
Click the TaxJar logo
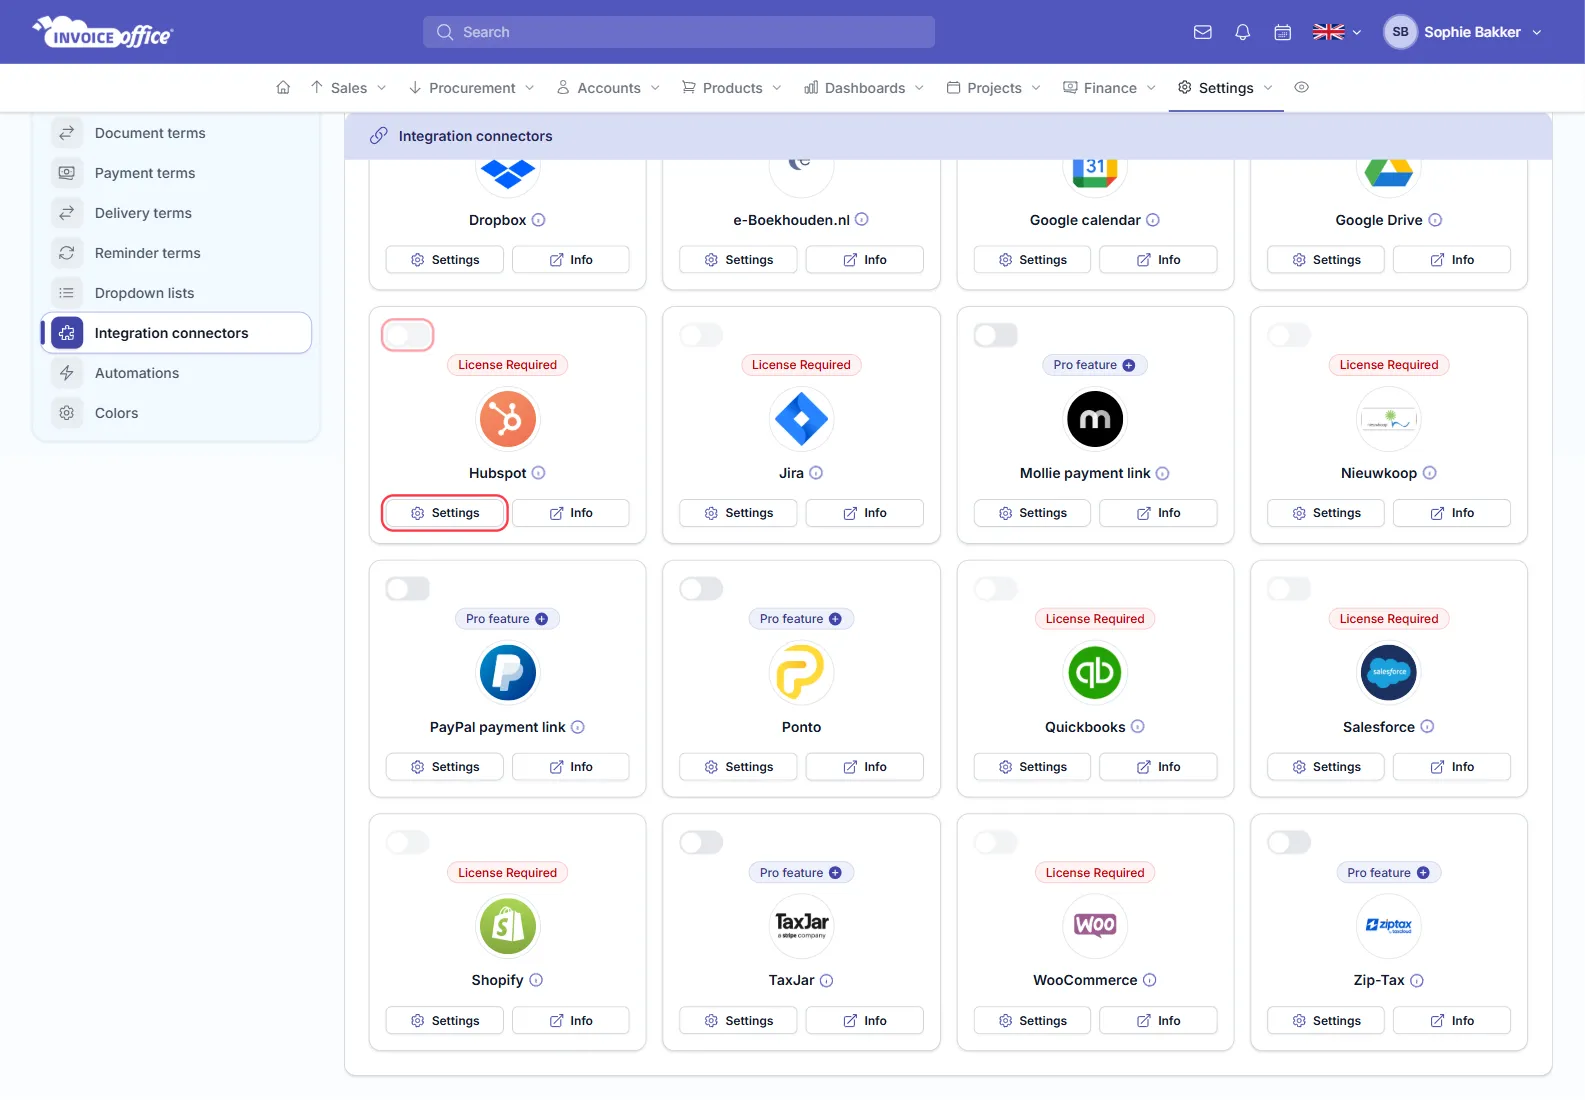pos(802,926)
